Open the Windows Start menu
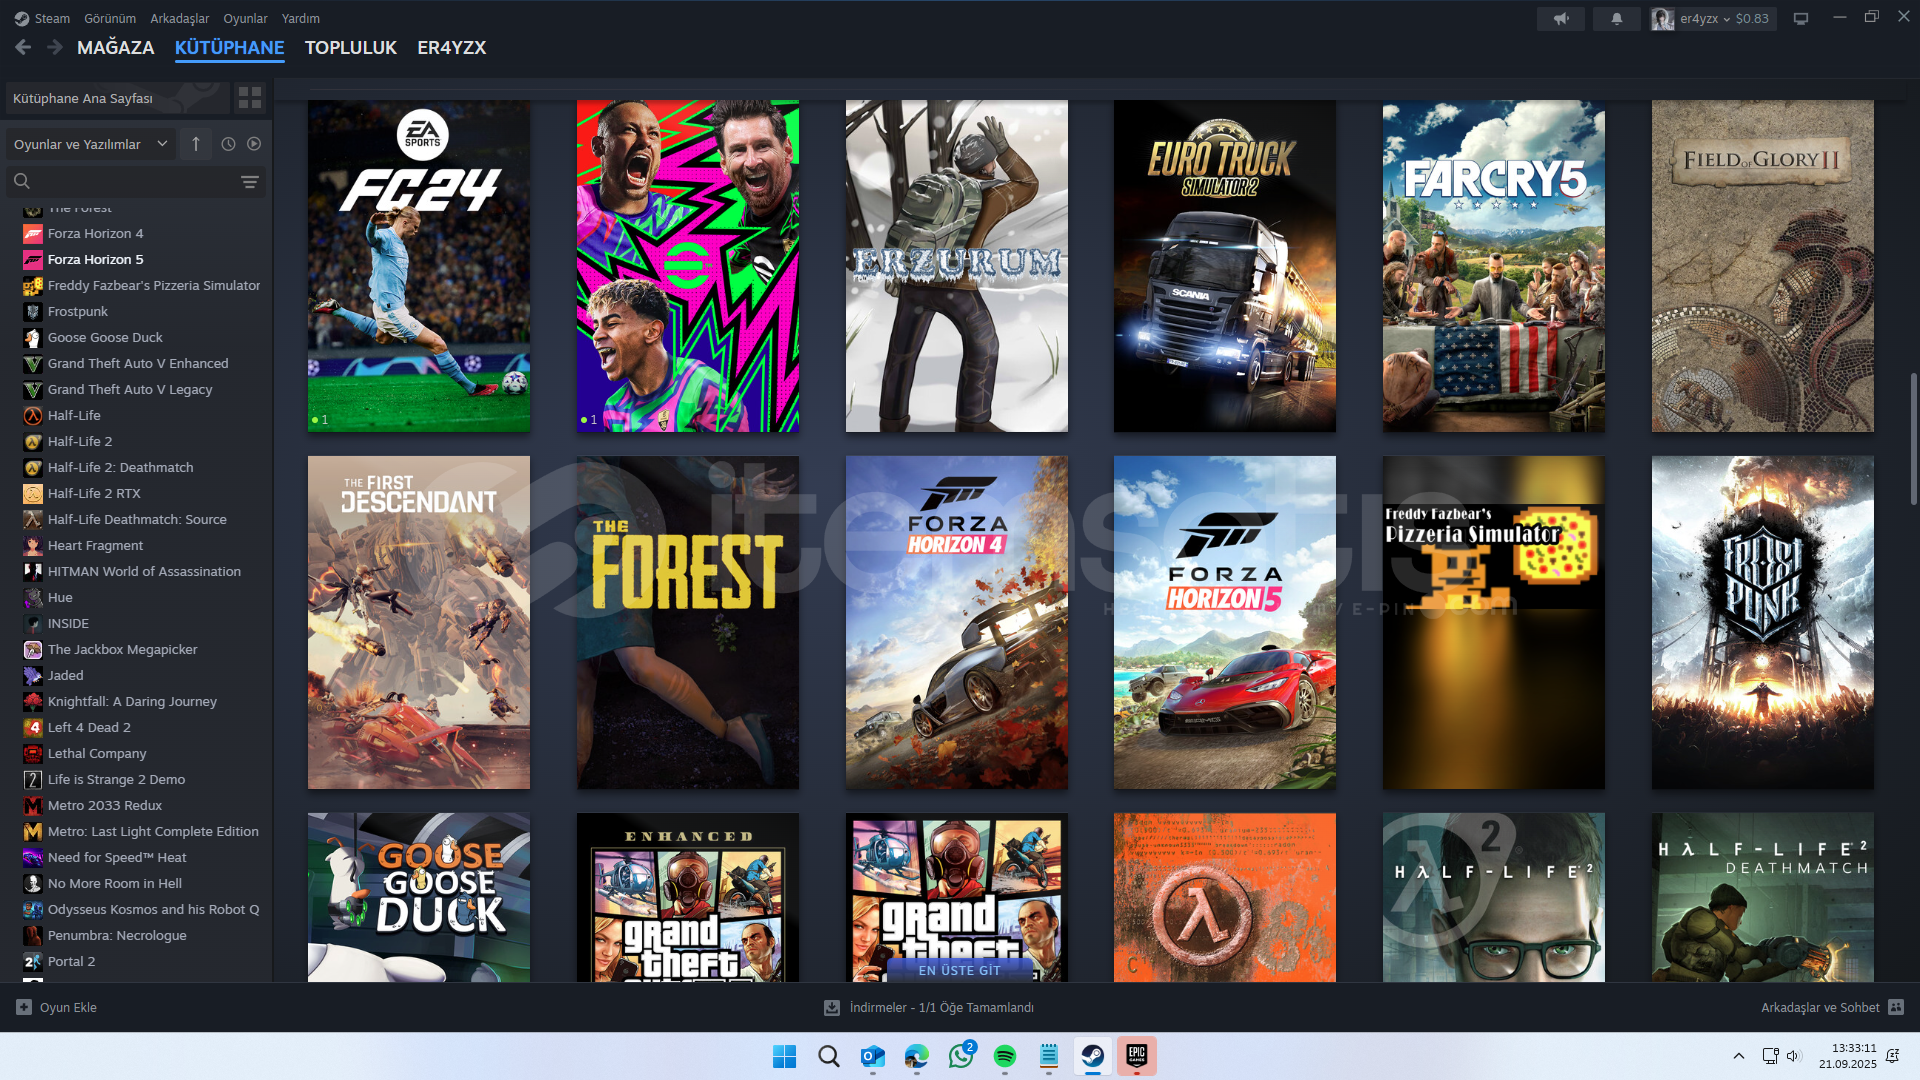 [785, 1056]
